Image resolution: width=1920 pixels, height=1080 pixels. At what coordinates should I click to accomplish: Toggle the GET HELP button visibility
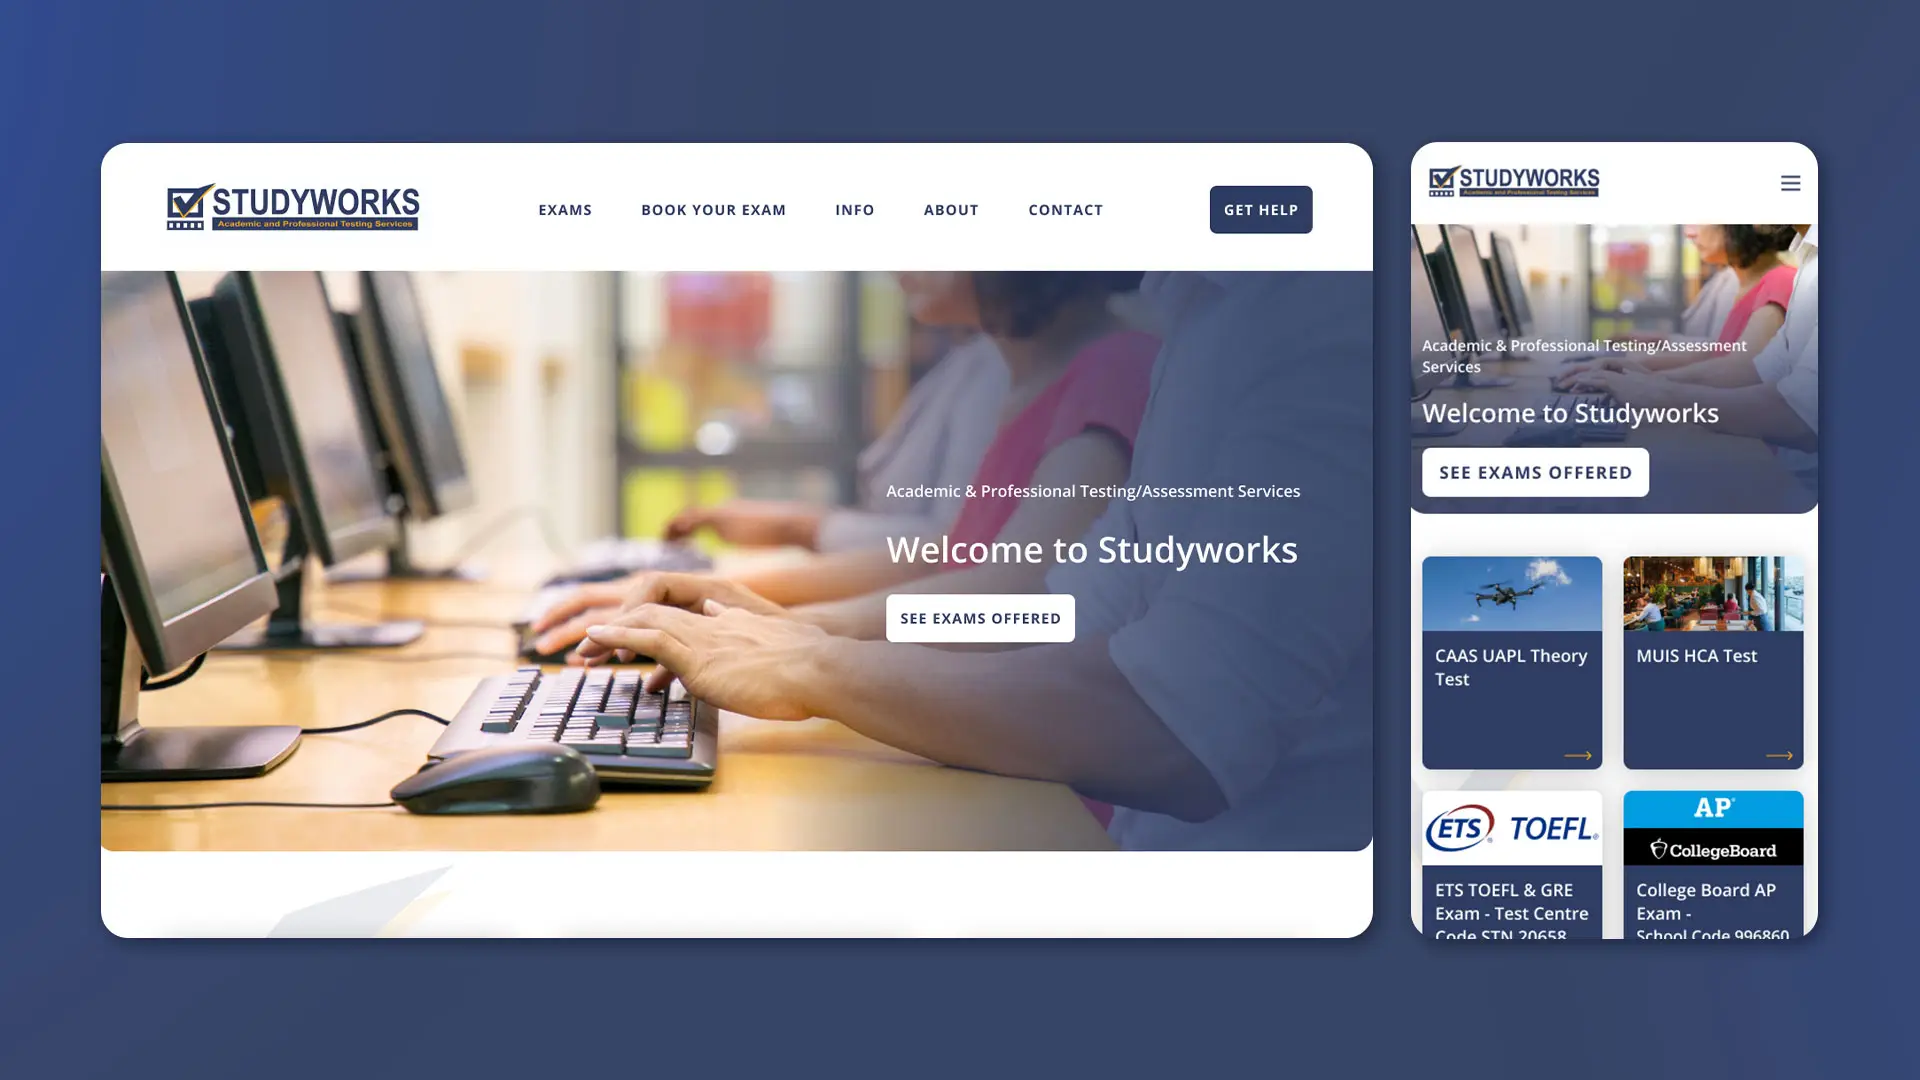(1261, 208)
